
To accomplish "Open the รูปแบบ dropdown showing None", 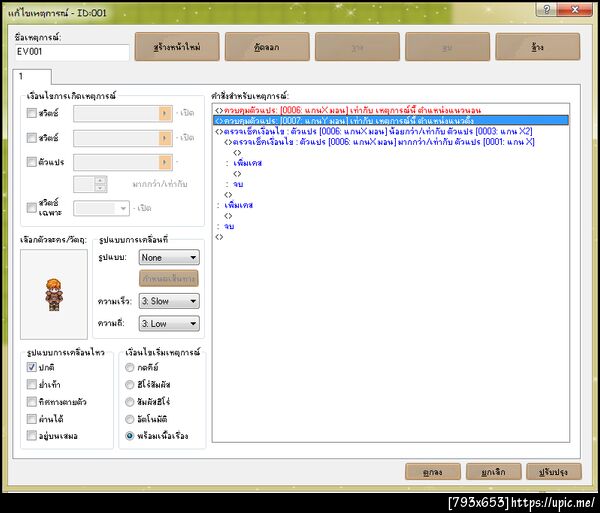I will [169, 257].
